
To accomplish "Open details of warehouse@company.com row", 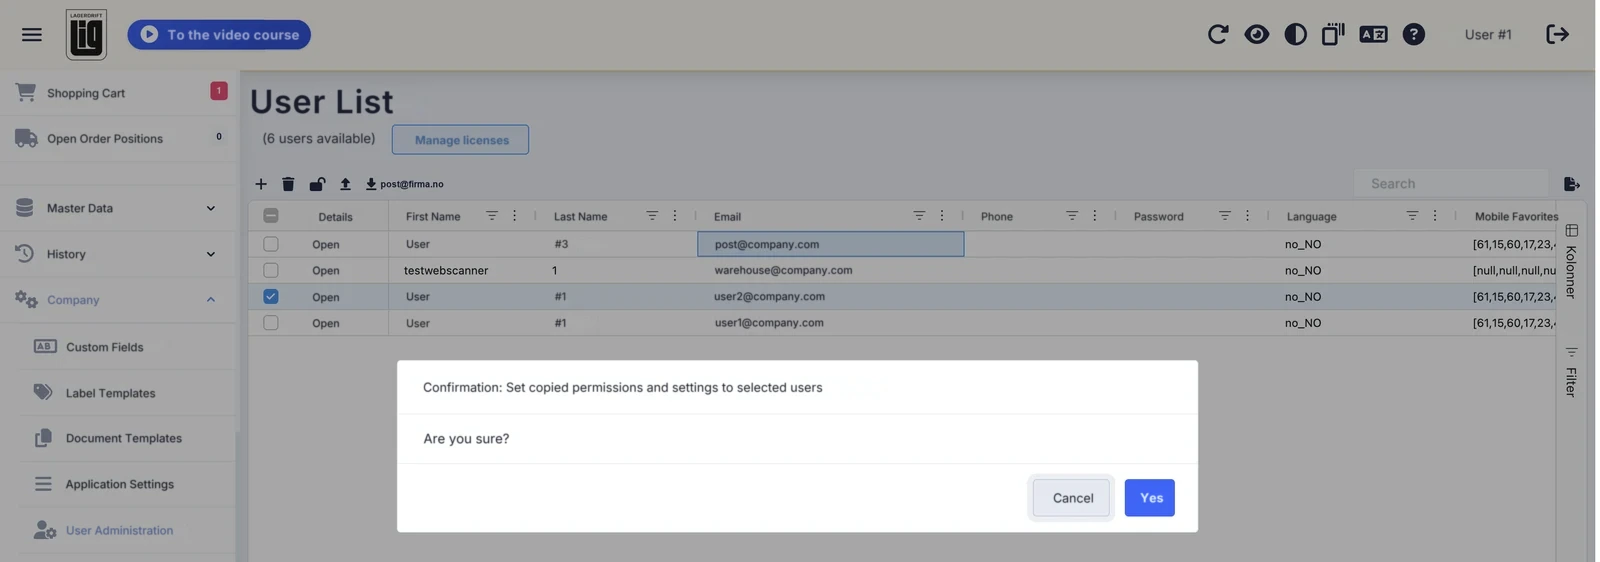I will (326, 270).
